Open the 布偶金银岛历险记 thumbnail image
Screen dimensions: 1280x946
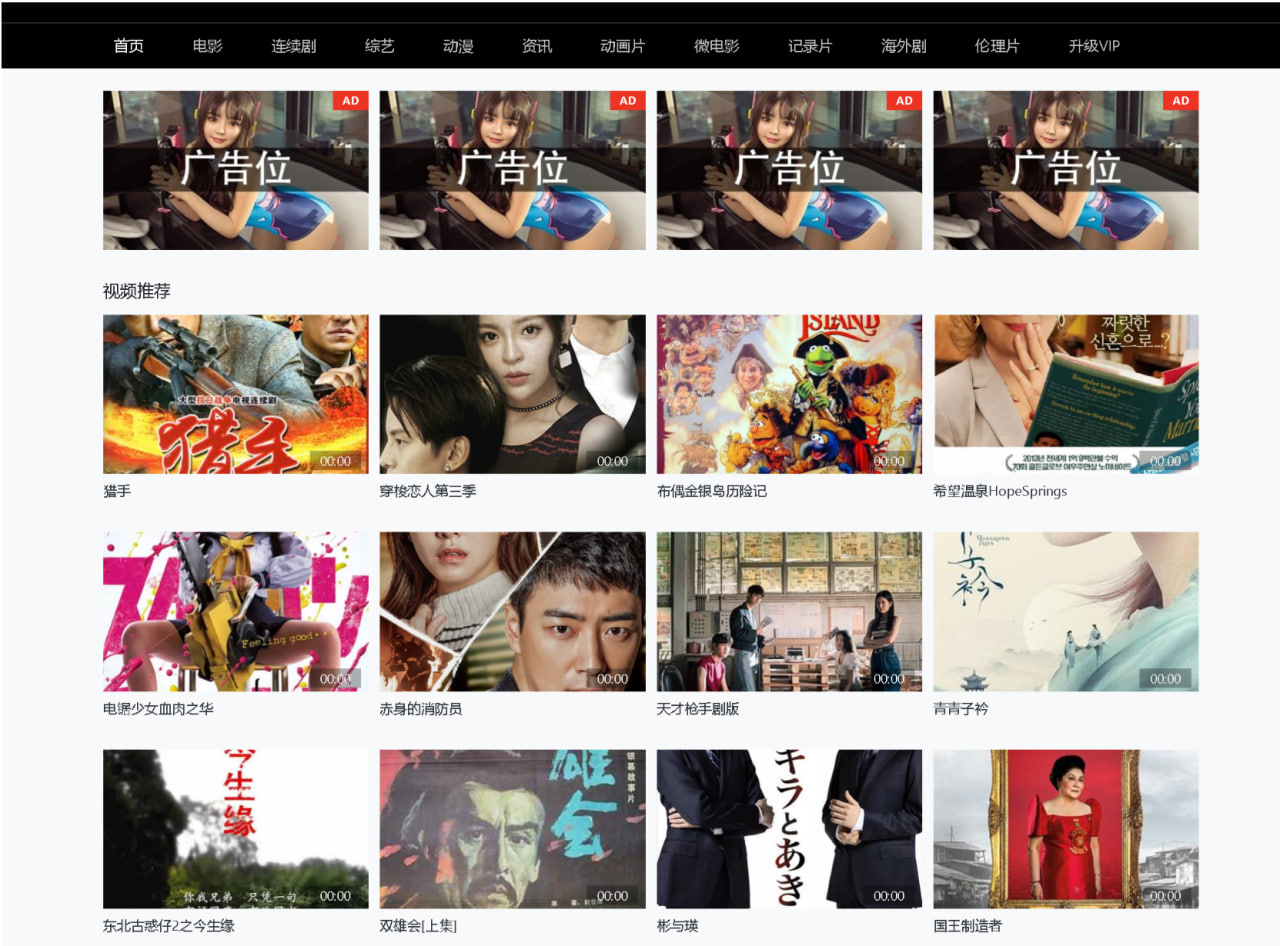pyautogui.click(x=789, y=394)
